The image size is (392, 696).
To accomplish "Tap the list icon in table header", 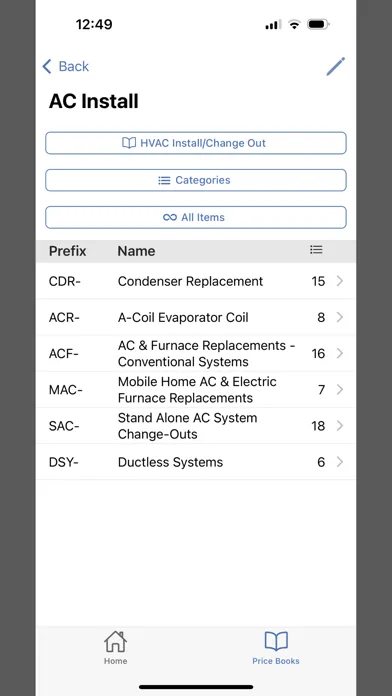I will (x=316, y=250).
